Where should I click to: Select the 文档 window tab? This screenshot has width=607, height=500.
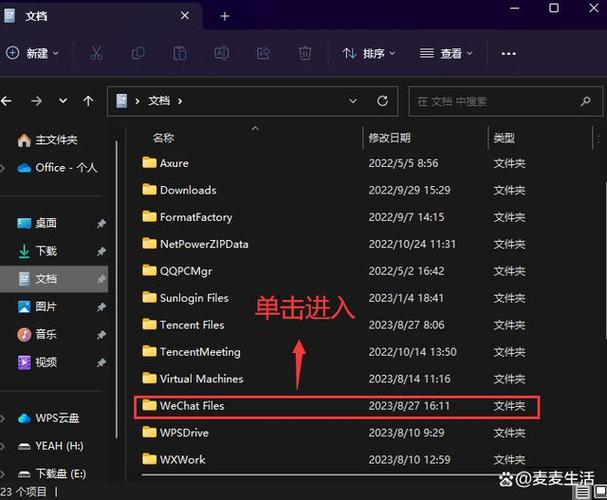point(101,15)
